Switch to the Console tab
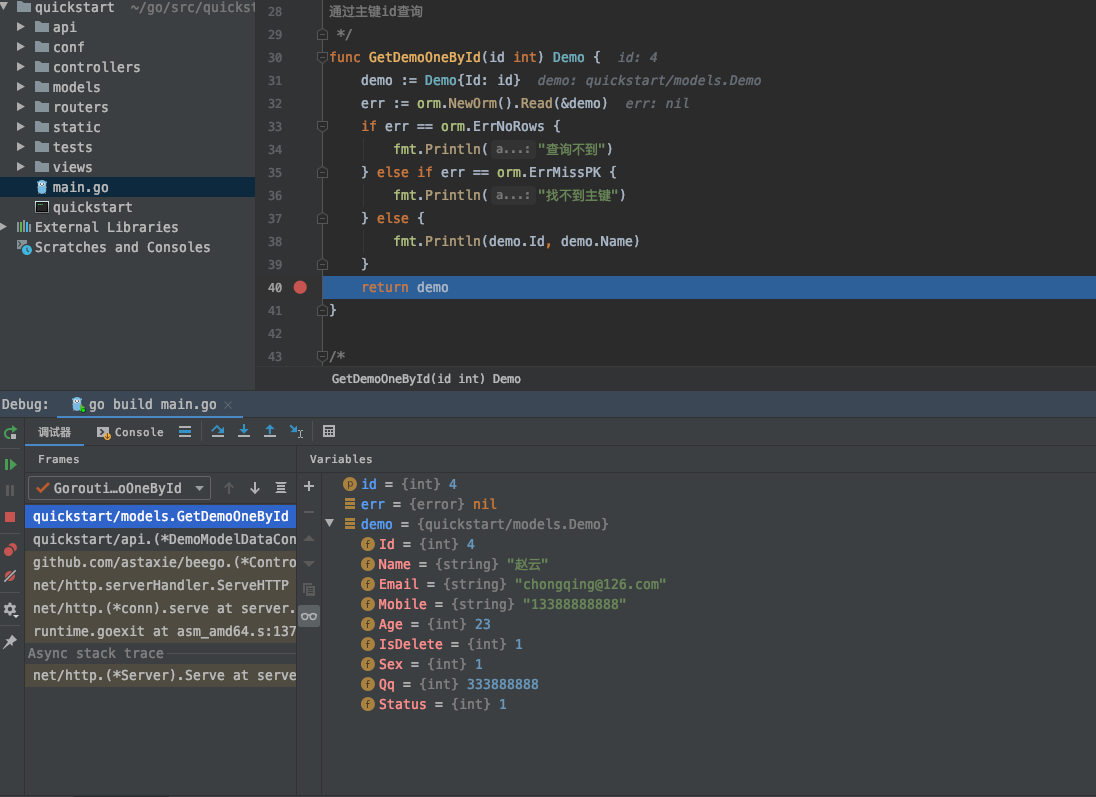1096x797 pixels. pos(131,432)
